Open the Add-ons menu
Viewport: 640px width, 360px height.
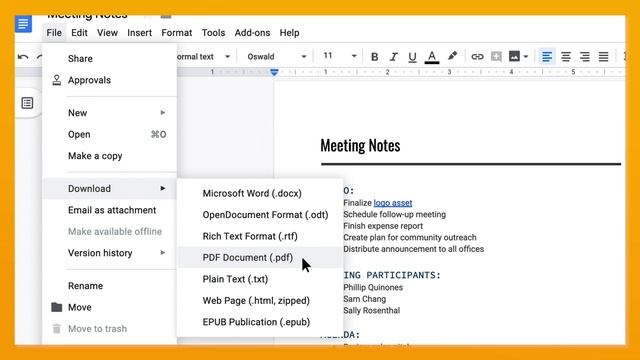[x=252, y=33]
